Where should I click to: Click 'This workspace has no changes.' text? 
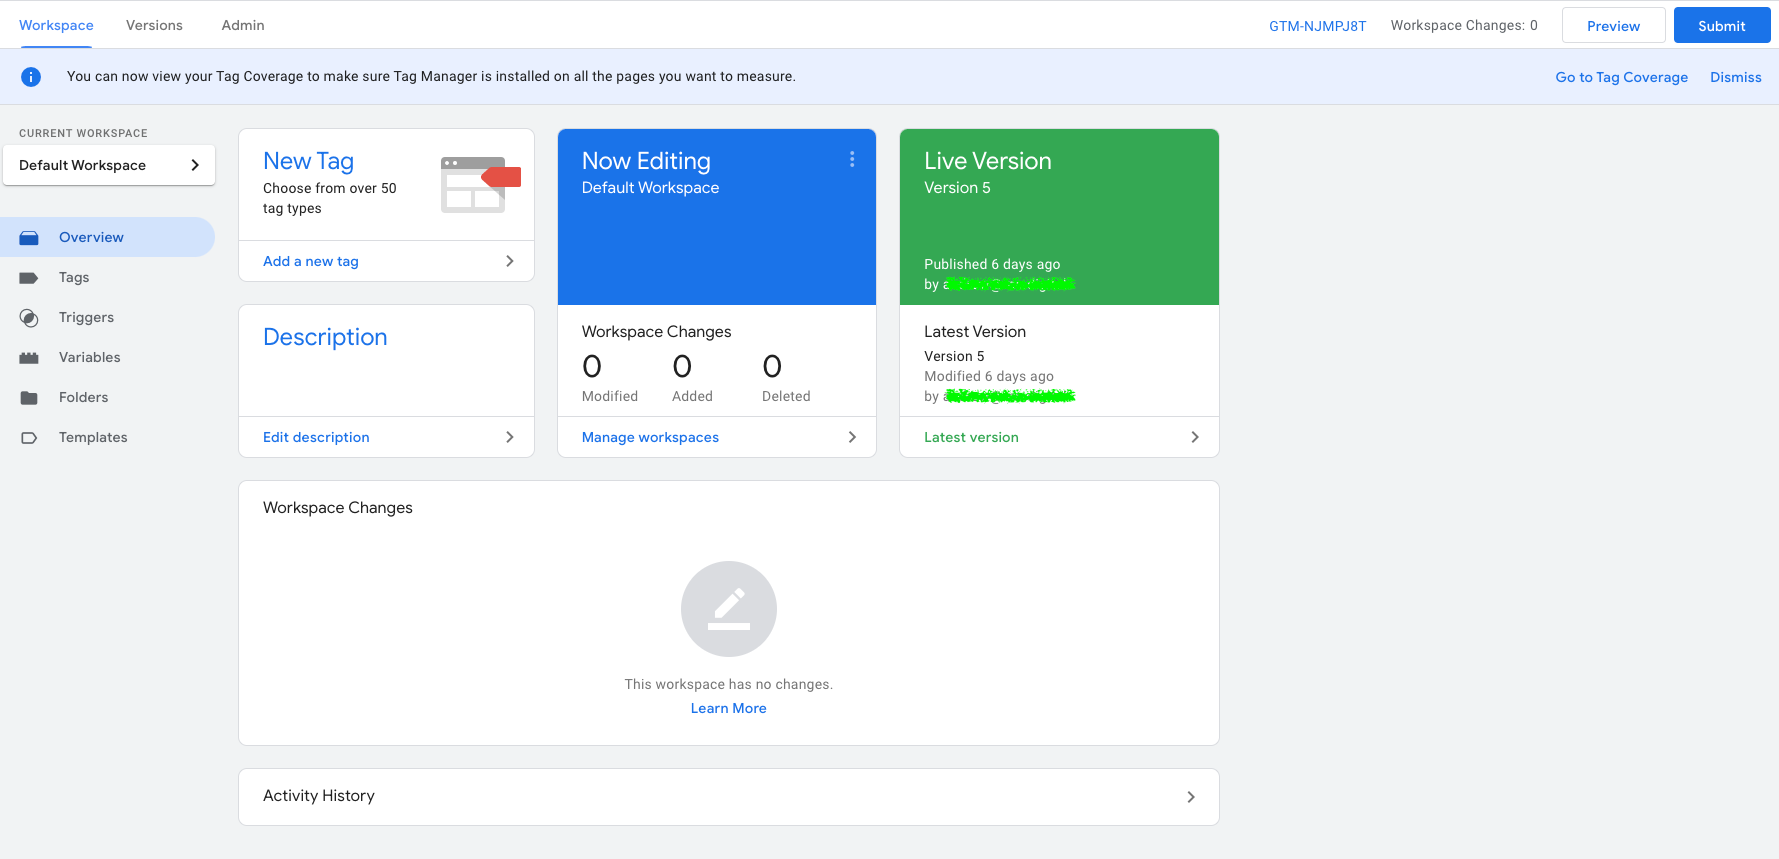tap(729, 684)
